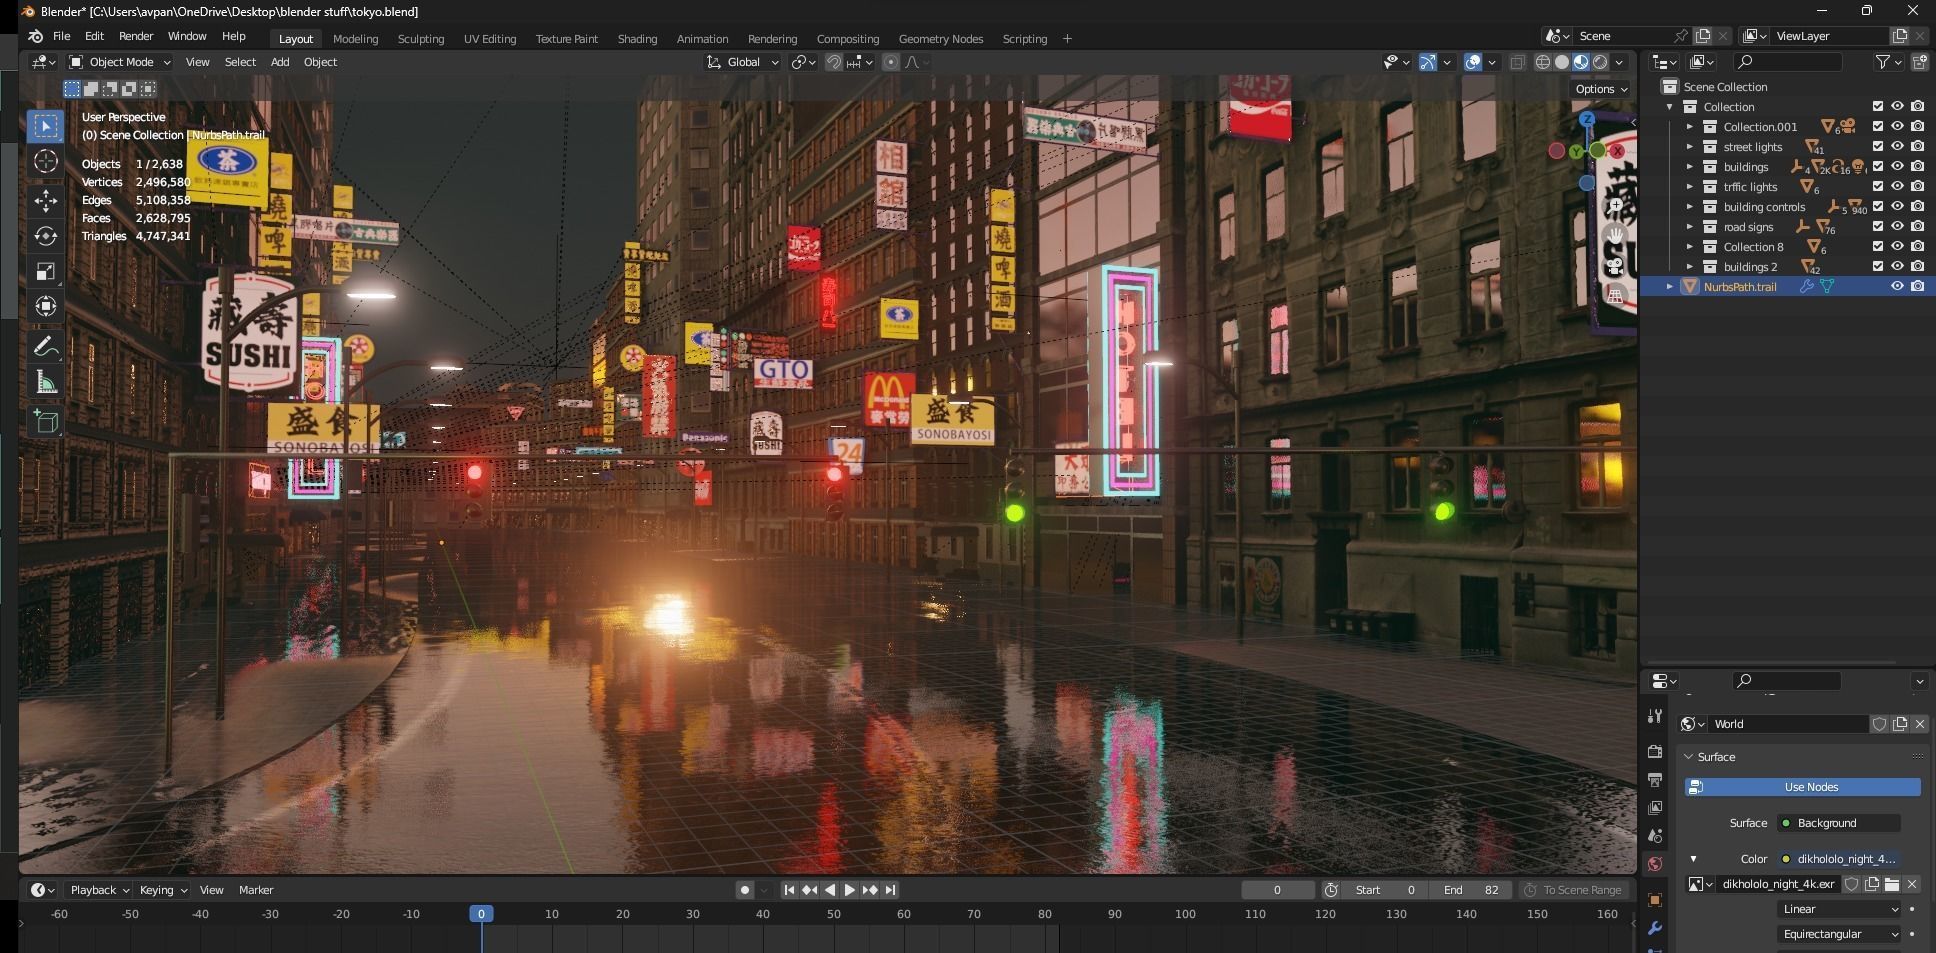The image size is (1936, 953).
Task: Open the Object properties tab
Action: click(1655, 900)
